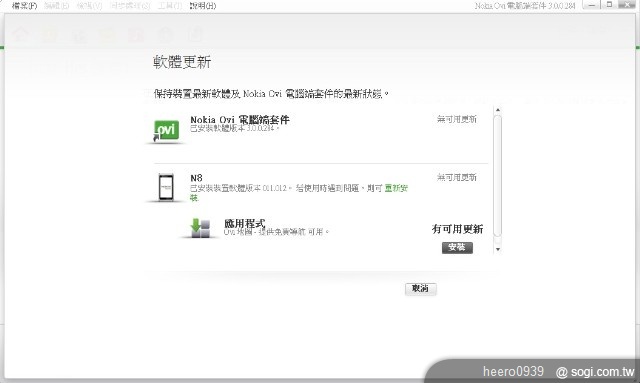Click the applications download arrow icon
640x383 pixels.
tap(200, 228)
